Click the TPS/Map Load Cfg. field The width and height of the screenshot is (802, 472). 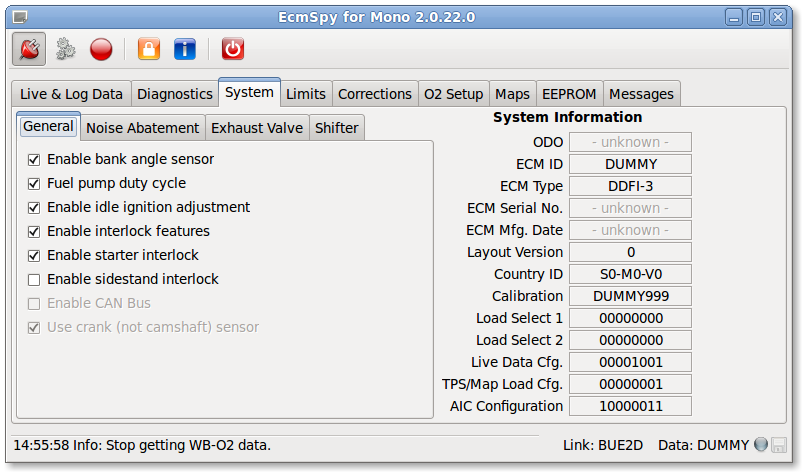coord(630,384)
